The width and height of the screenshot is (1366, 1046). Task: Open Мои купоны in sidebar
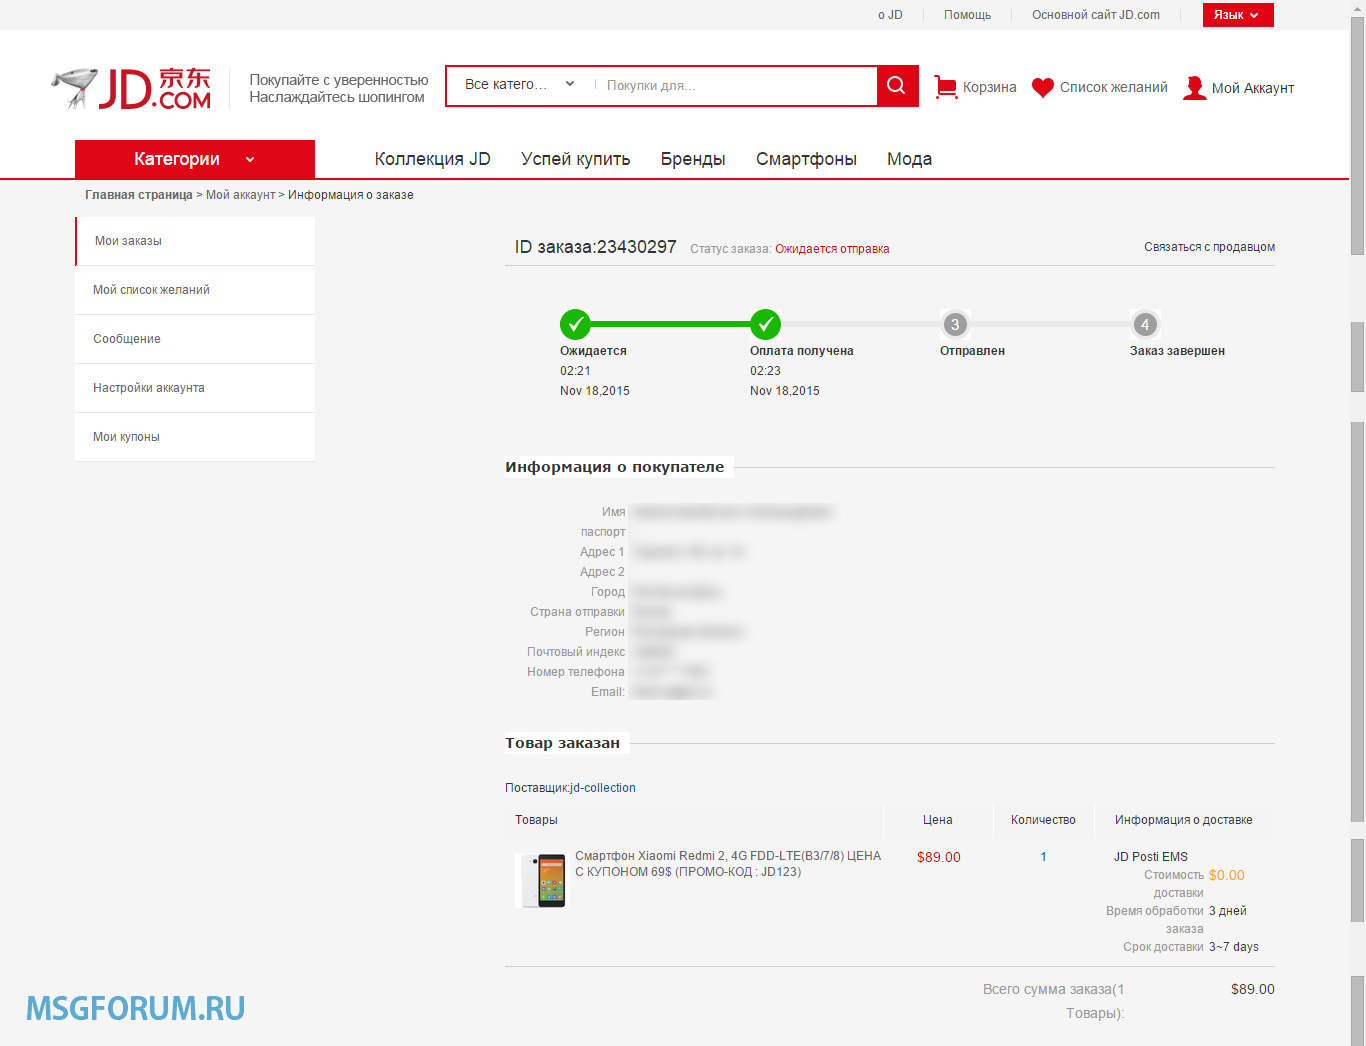(x=195, y=437)
